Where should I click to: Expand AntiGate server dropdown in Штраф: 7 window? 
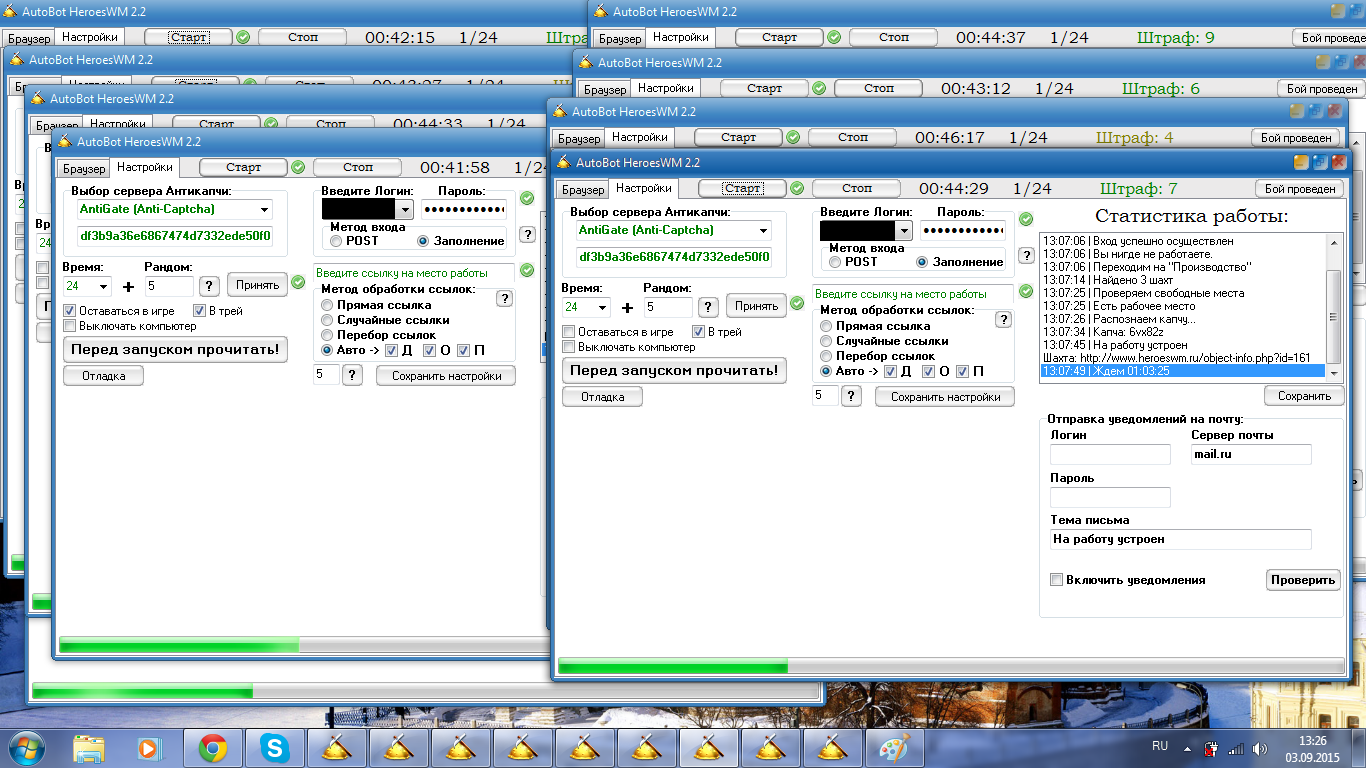coord(763,231)
